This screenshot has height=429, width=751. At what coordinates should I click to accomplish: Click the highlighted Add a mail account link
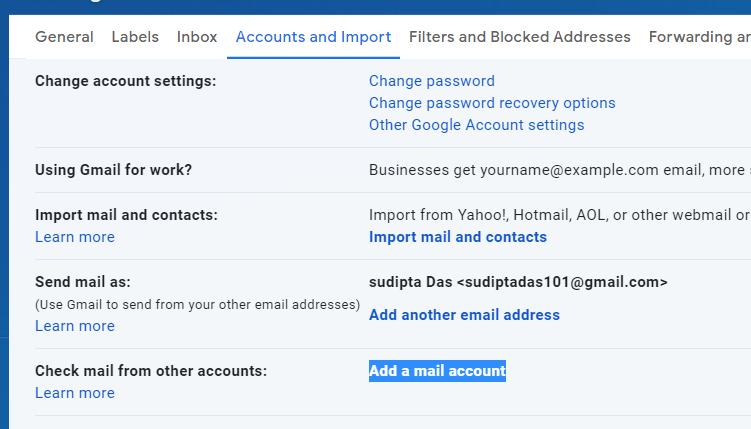(437, 371)
